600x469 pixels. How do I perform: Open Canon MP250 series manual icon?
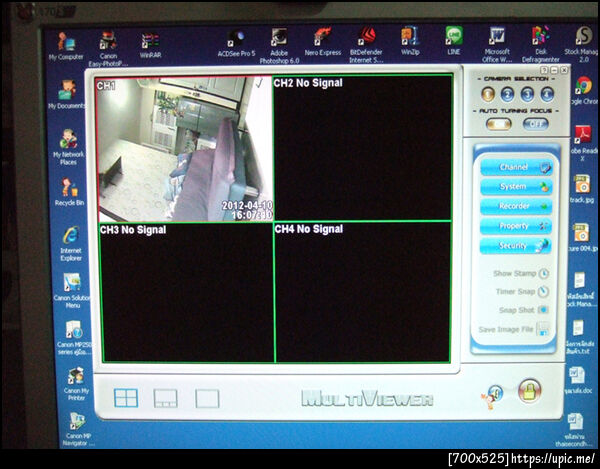[74, 338]
